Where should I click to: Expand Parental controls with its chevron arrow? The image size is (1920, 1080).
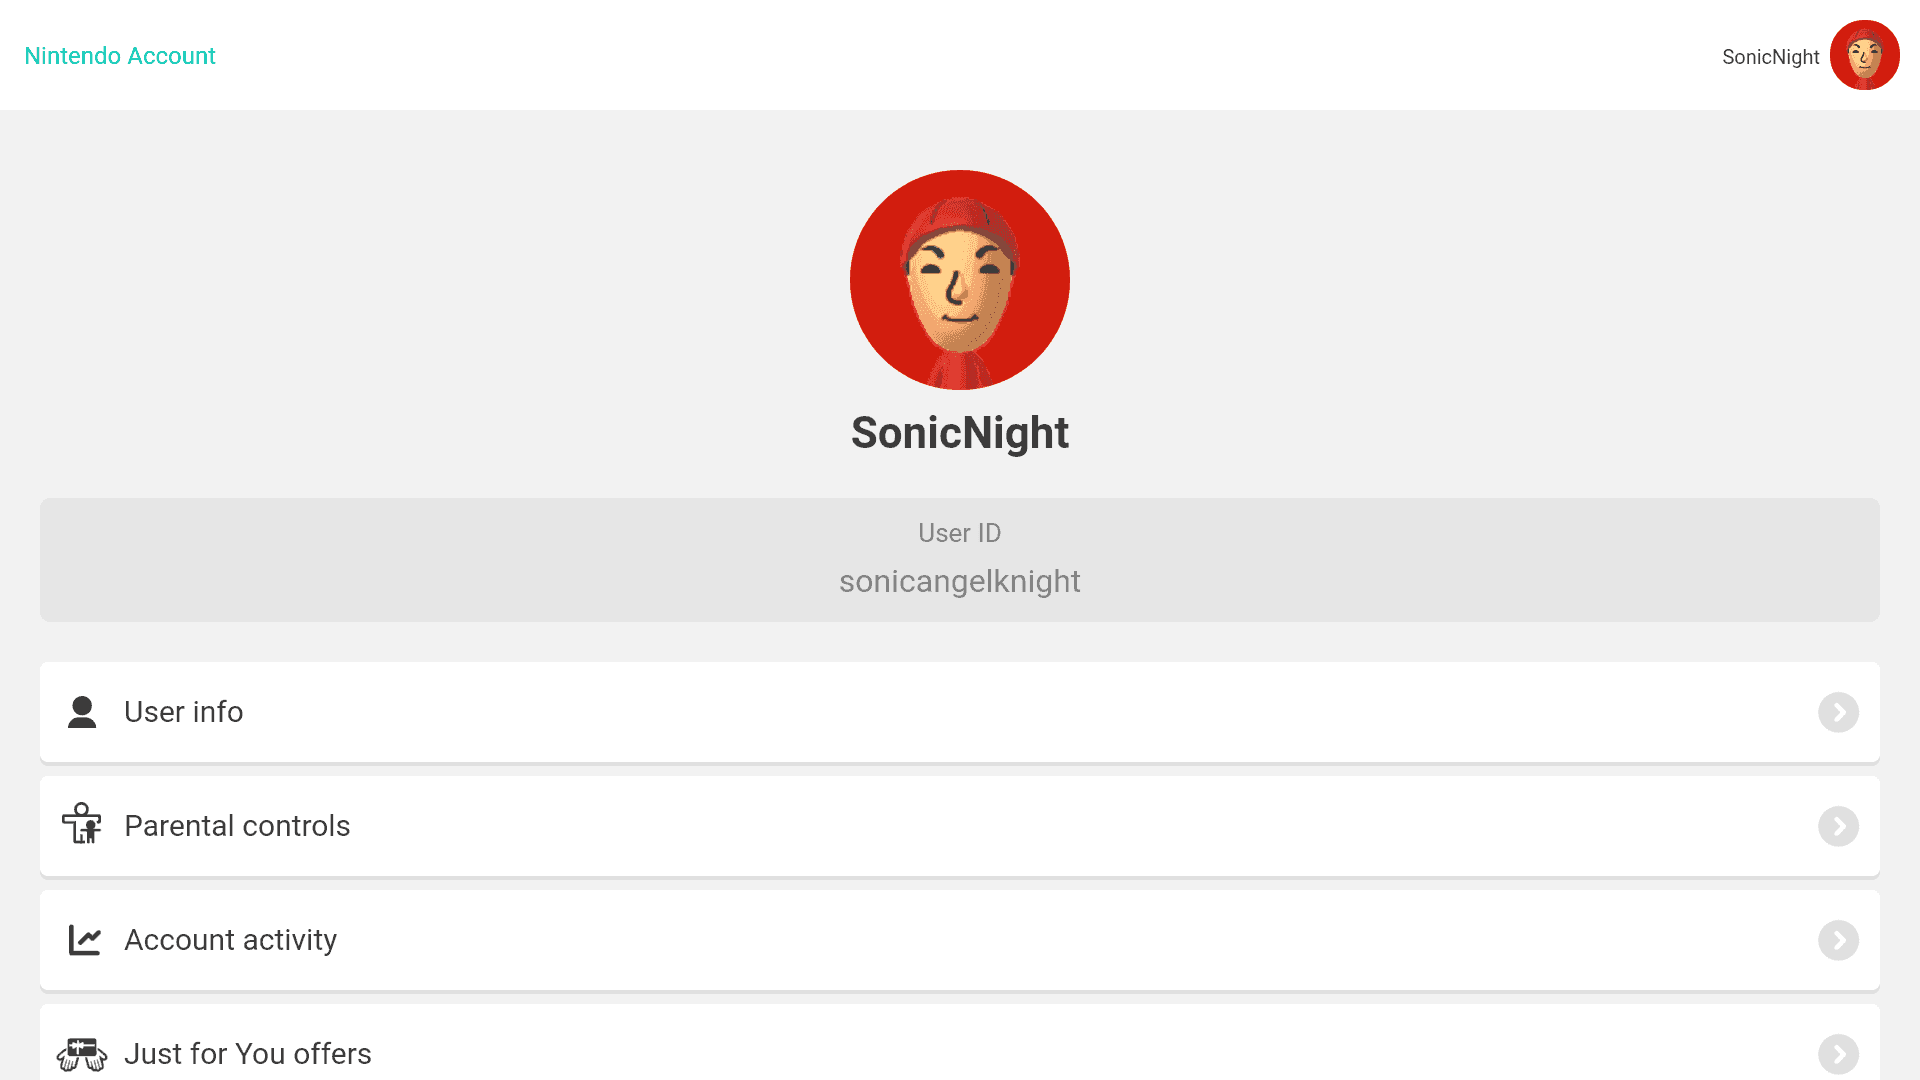[1838, 826]
